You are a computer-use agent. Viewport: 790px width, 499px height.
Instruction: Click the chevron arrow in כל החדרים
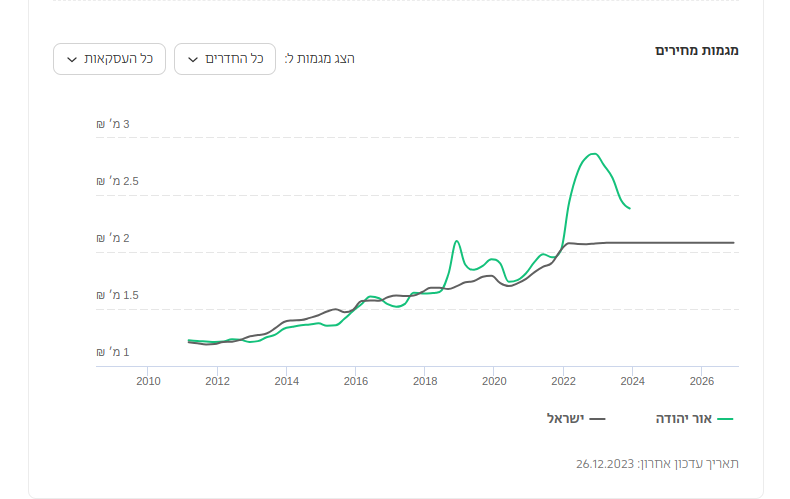pyautogui.click(x=193, y=59)
